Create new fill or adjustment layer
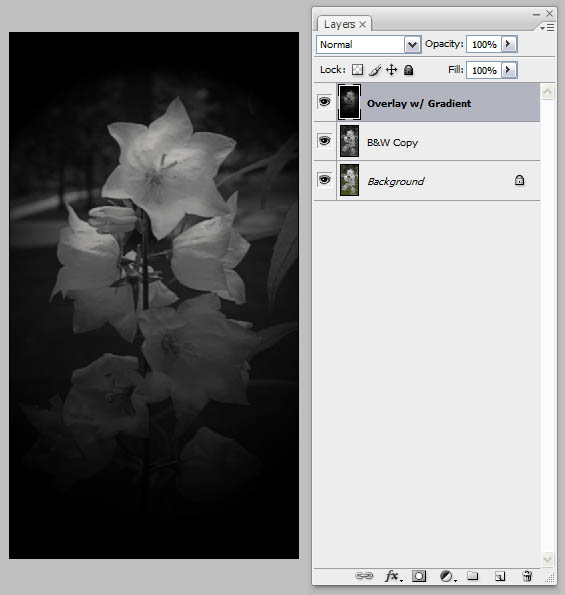Viewport: 565px width, 595px height. (447, 576)
